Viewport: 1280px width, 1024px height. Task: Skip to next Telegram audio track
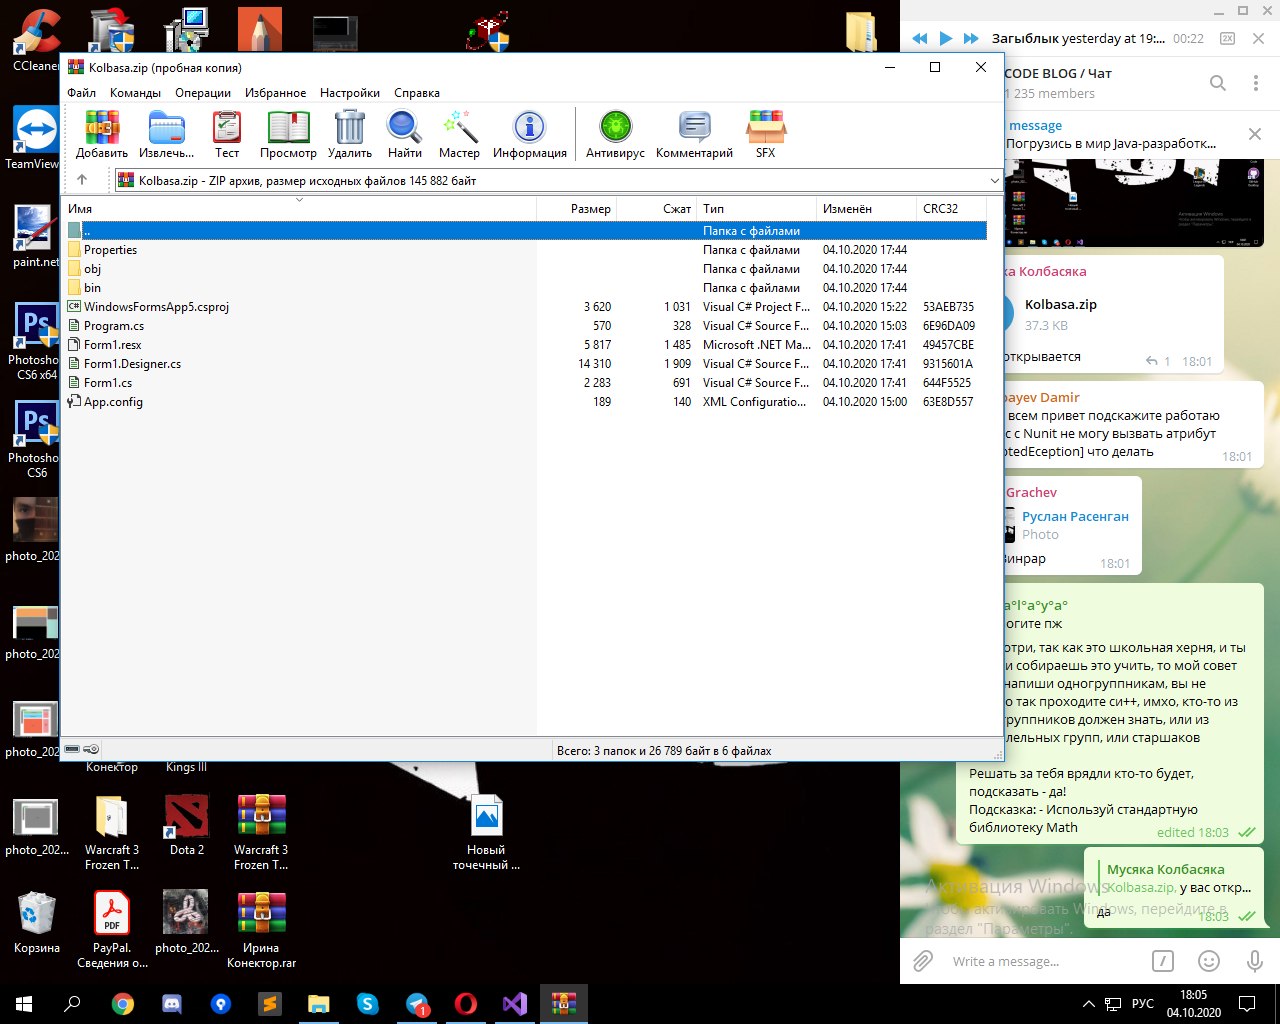coord(971,38)
